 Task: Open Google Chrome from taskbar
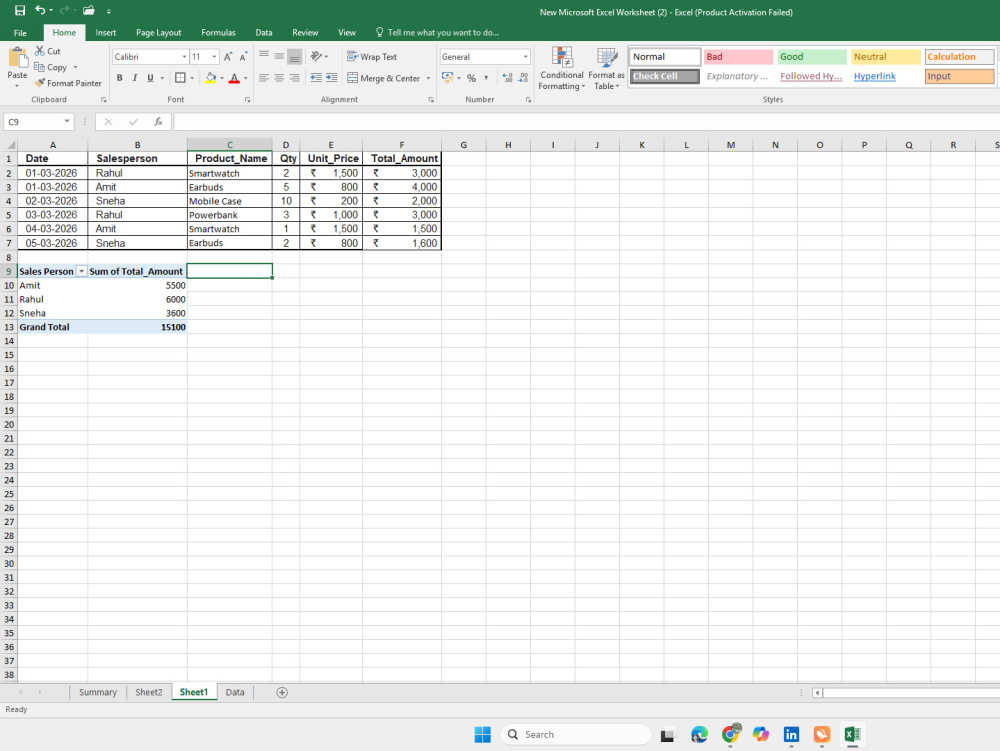(x=730, y=735)
